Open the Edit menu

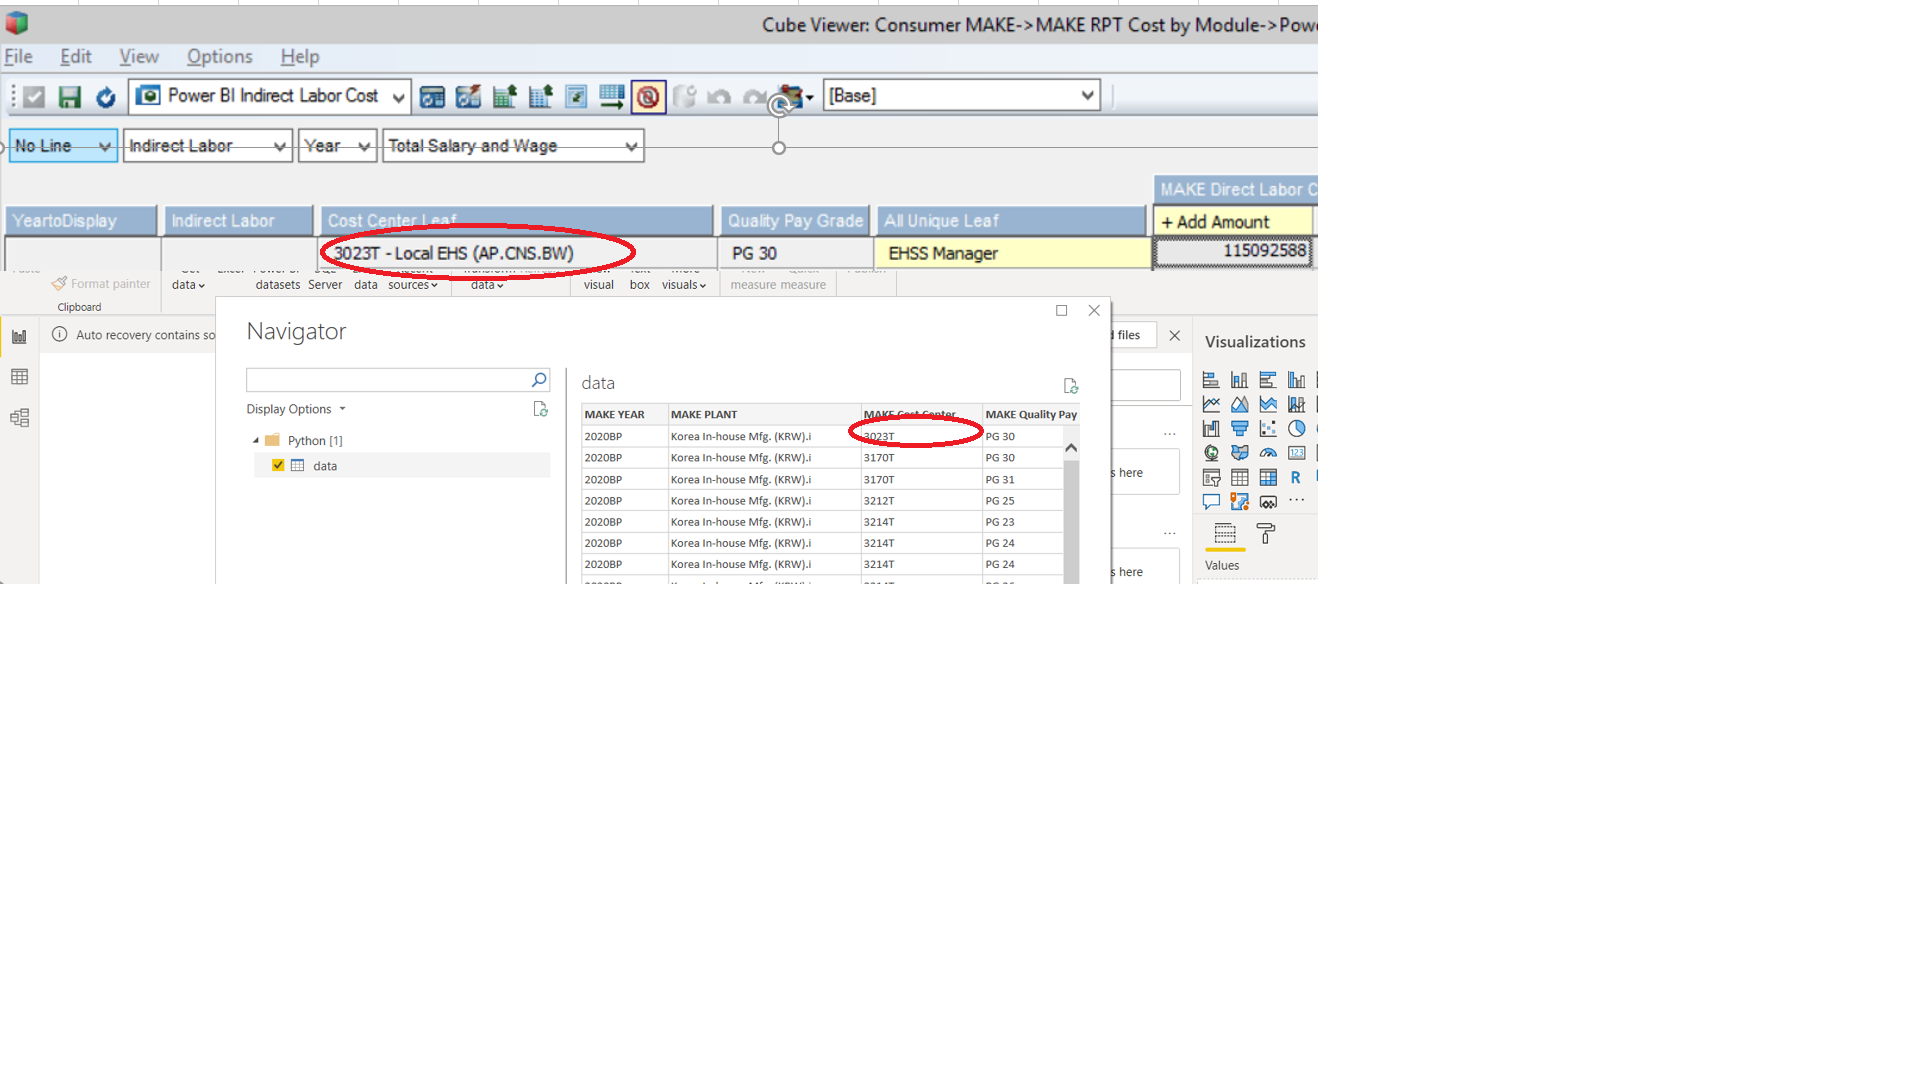75,57
